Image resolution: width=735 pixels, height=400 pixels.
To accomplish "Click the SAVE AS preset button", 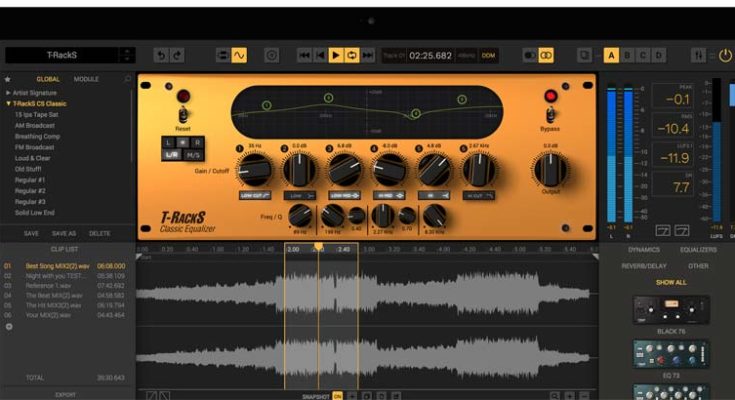I will click(64, 233).
